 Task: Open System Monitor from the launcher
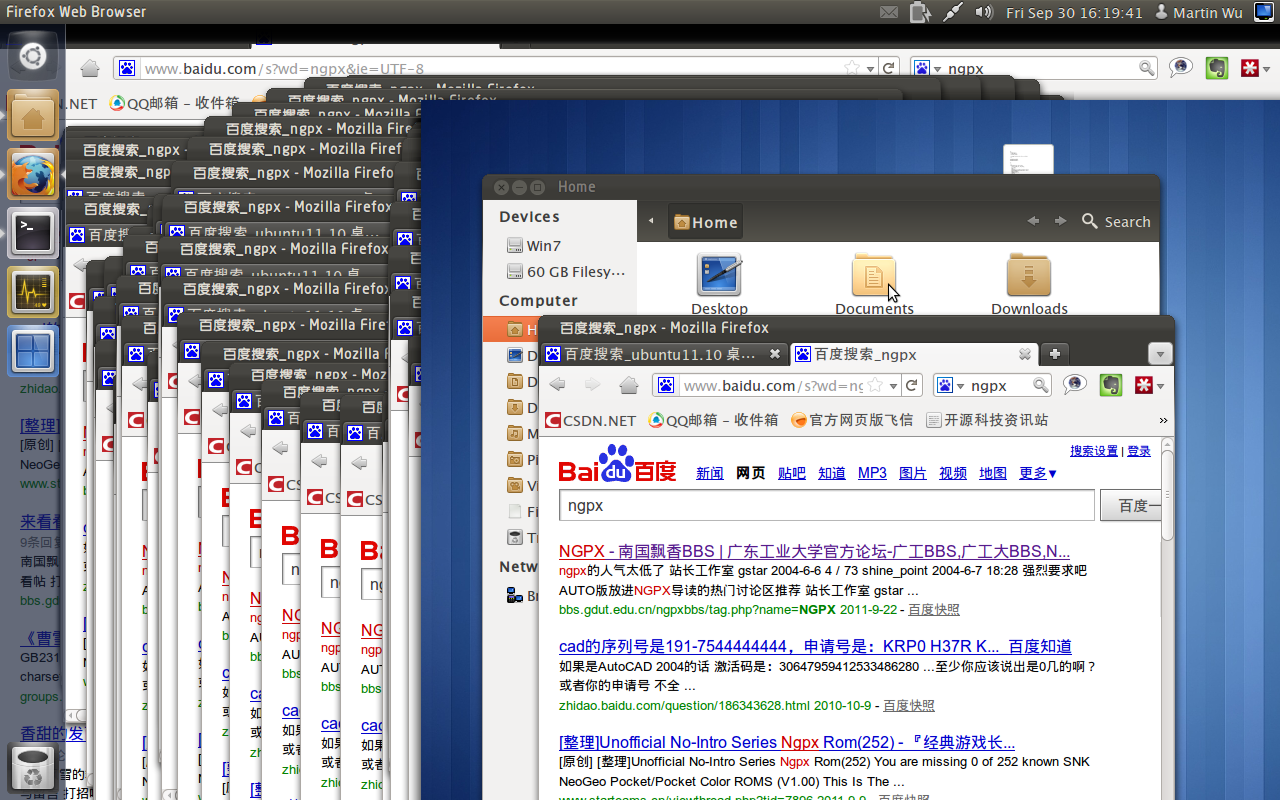(x=33, y=292)
